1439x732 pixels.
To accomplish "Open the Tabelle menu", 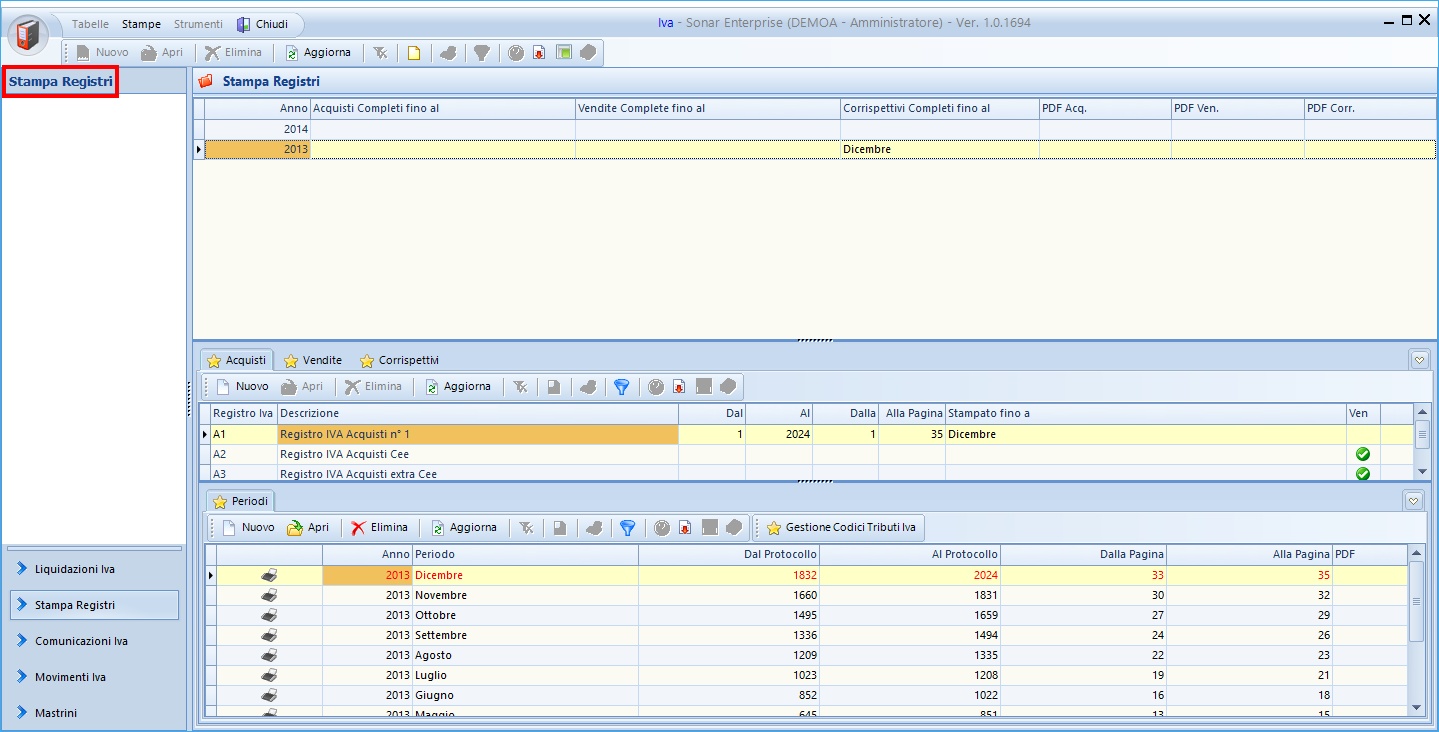I will point(90,23).
